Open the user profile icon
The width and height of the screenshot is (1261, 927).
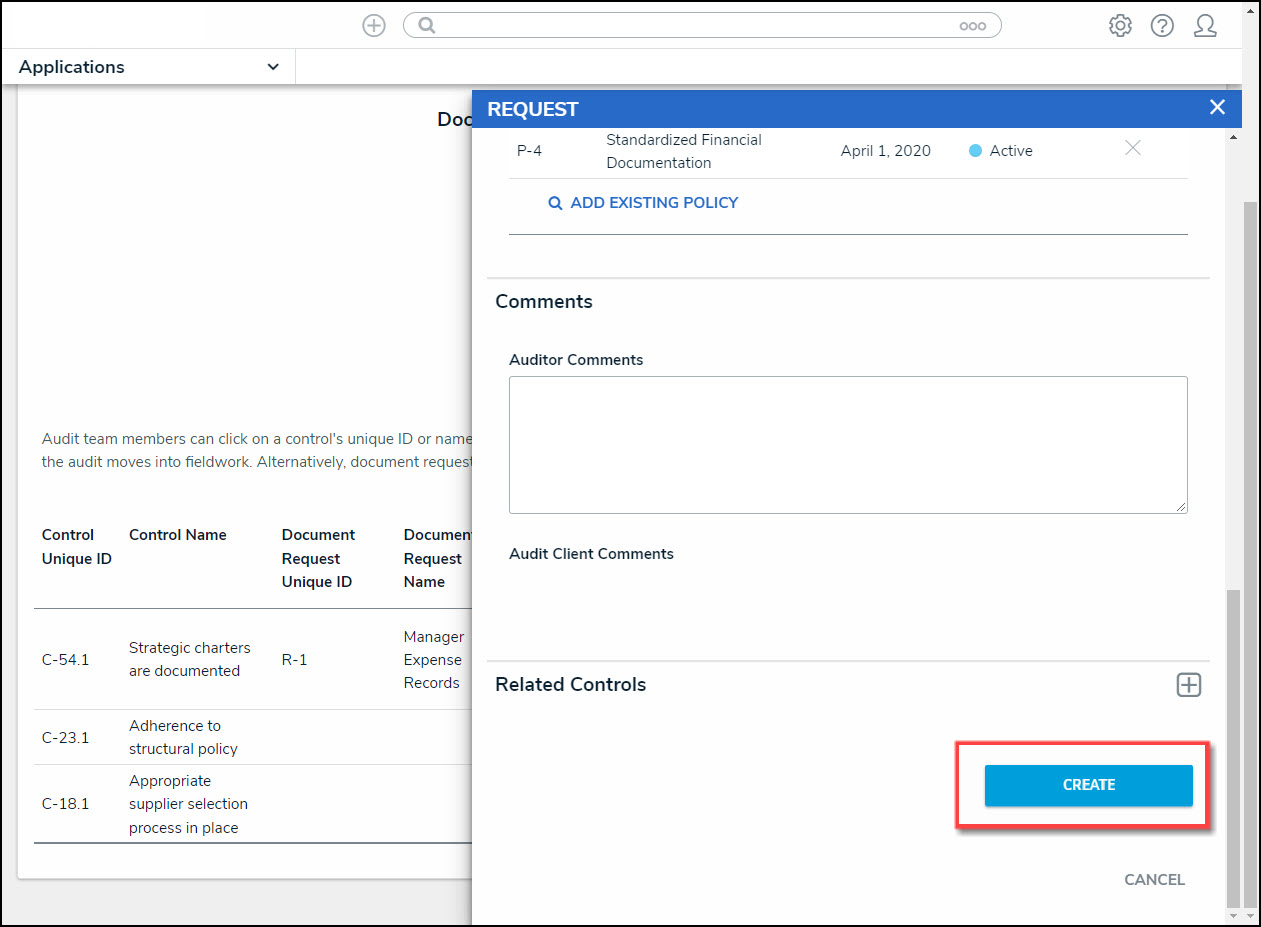click(1205, 26)
